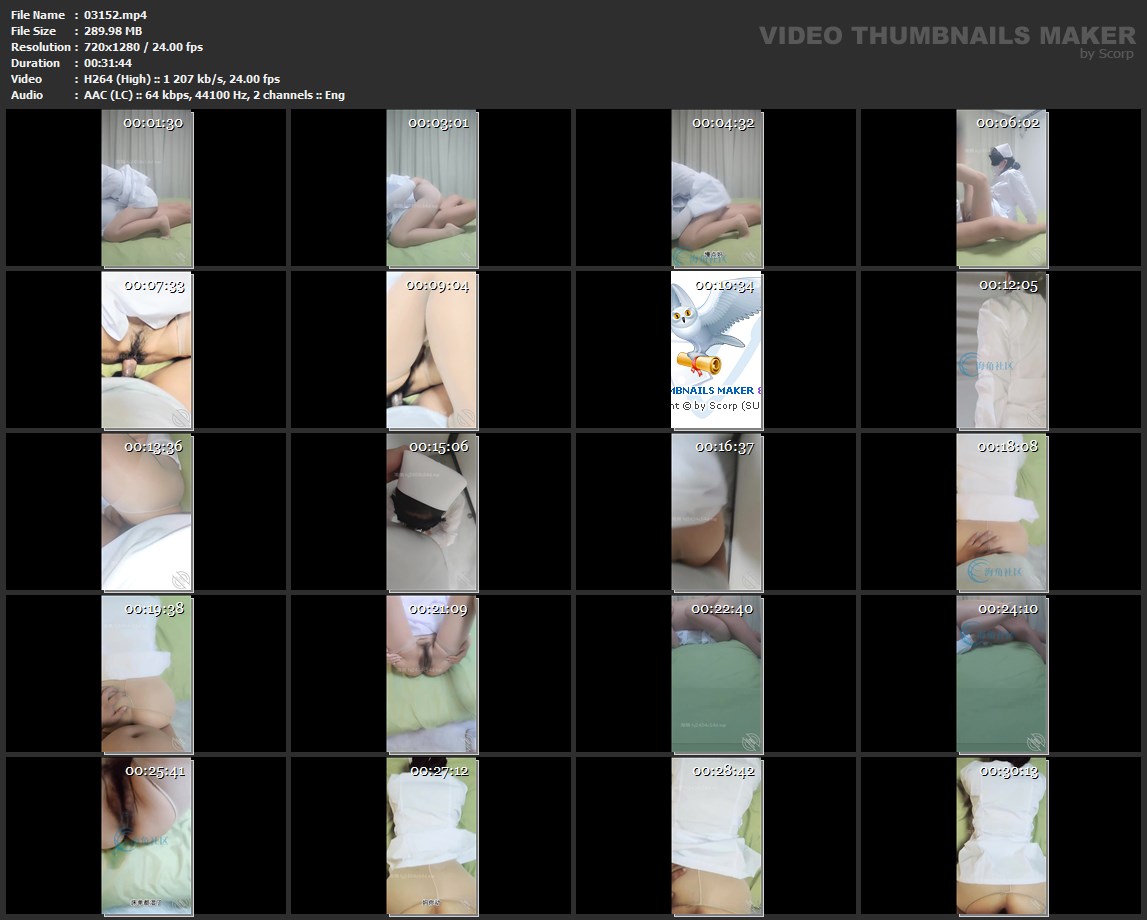Click the resolution value 720x1280 / 24.00 fps
The image size is (1147, 920).
point(143,47)
